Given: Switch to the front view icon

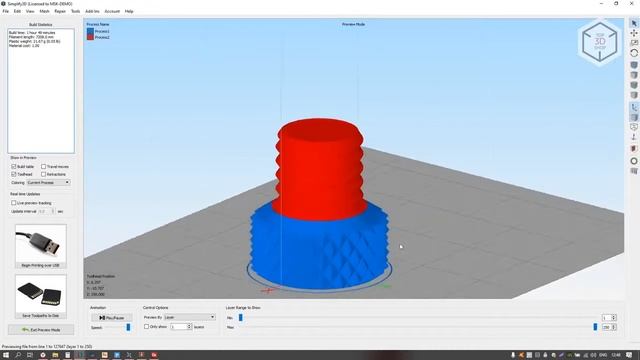Looking at the screenshot, I should tap(633, 85).
